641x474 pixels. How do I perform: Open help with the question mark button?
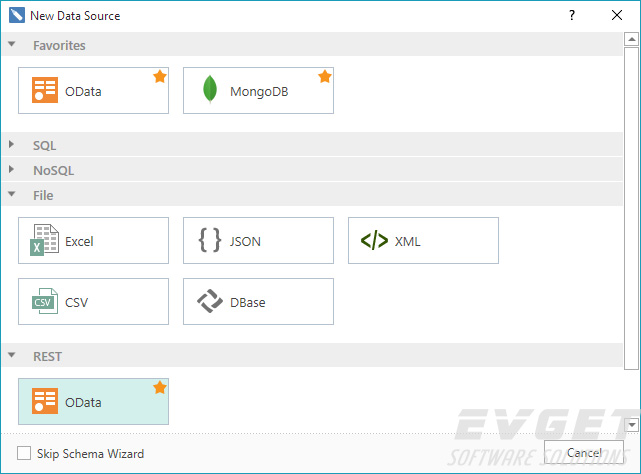pyautogui.click(x=572, y=16)
